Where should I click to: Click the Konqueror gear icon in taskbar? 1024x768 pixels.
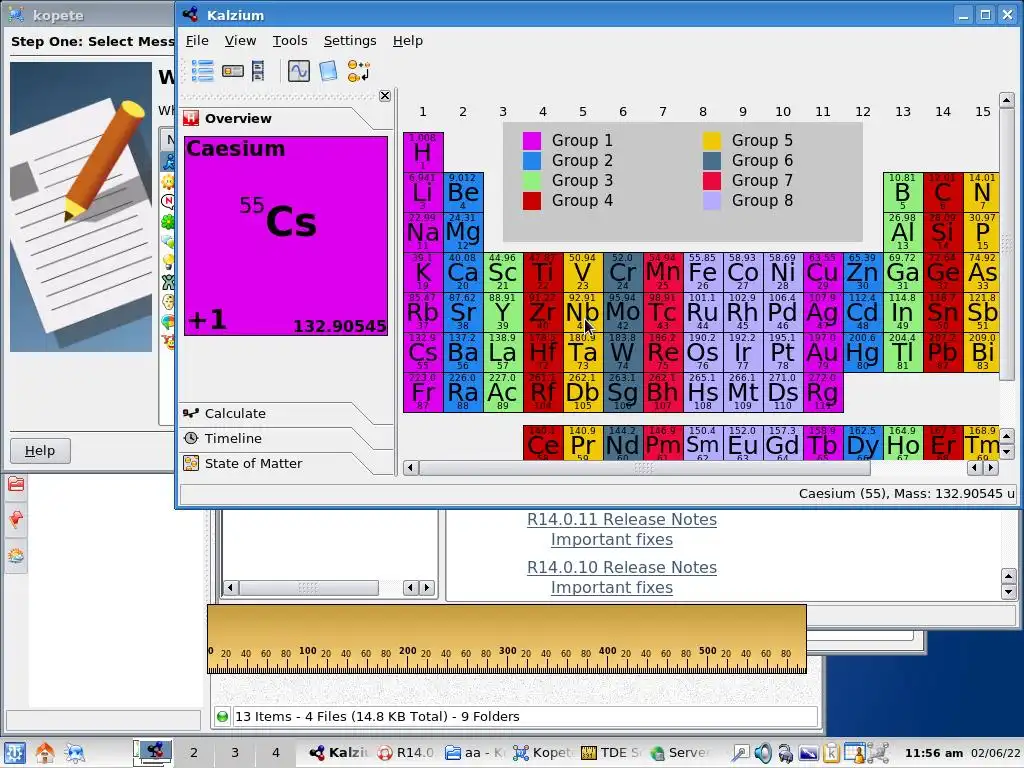[x=74, y=753]
